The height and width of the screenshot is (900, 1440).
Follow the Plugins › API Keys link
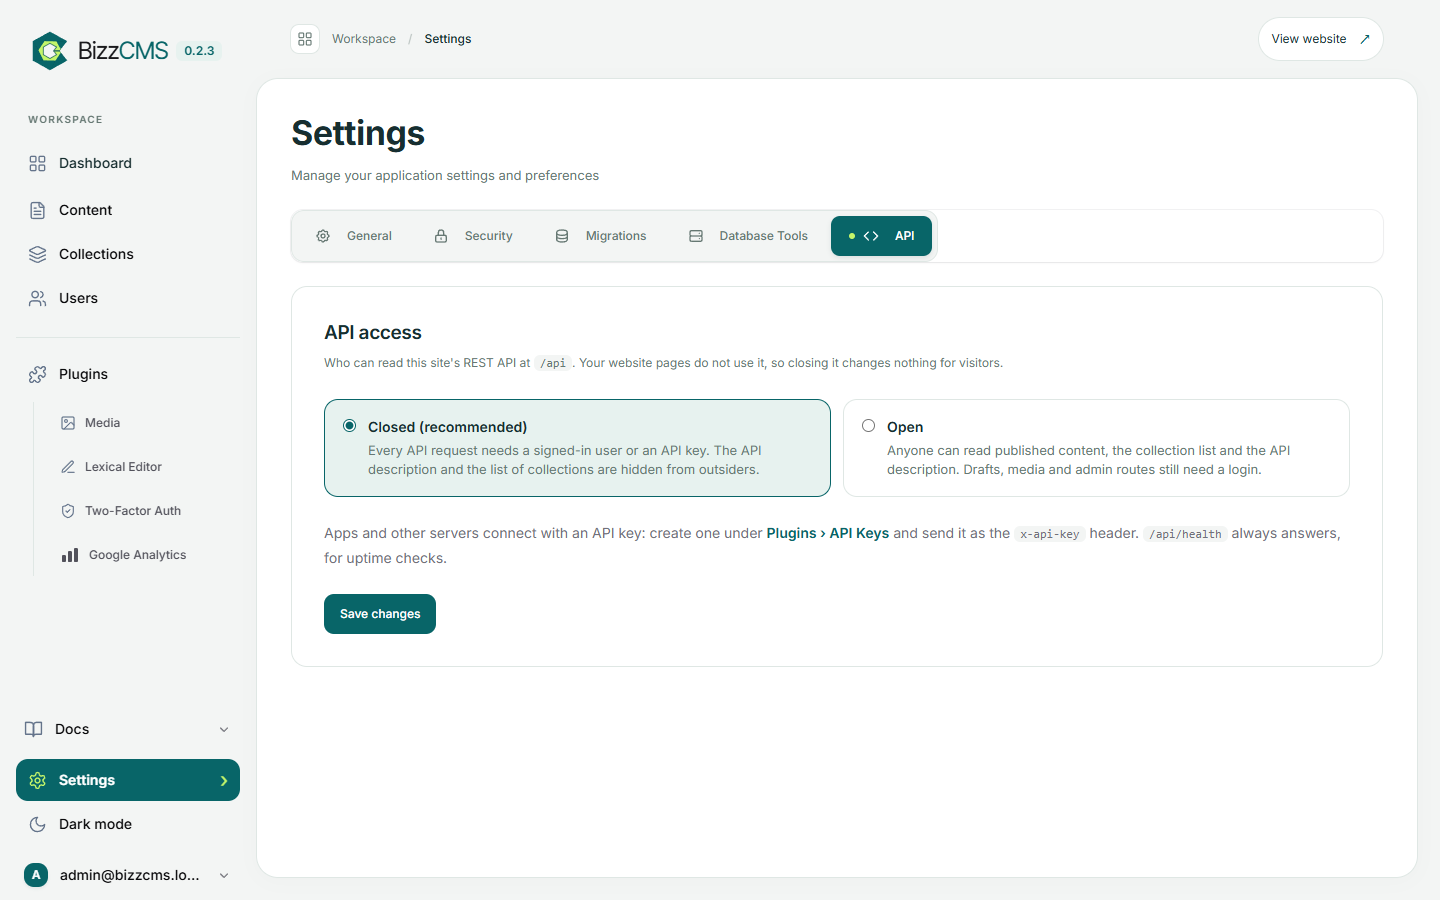(x=828, y=533)
